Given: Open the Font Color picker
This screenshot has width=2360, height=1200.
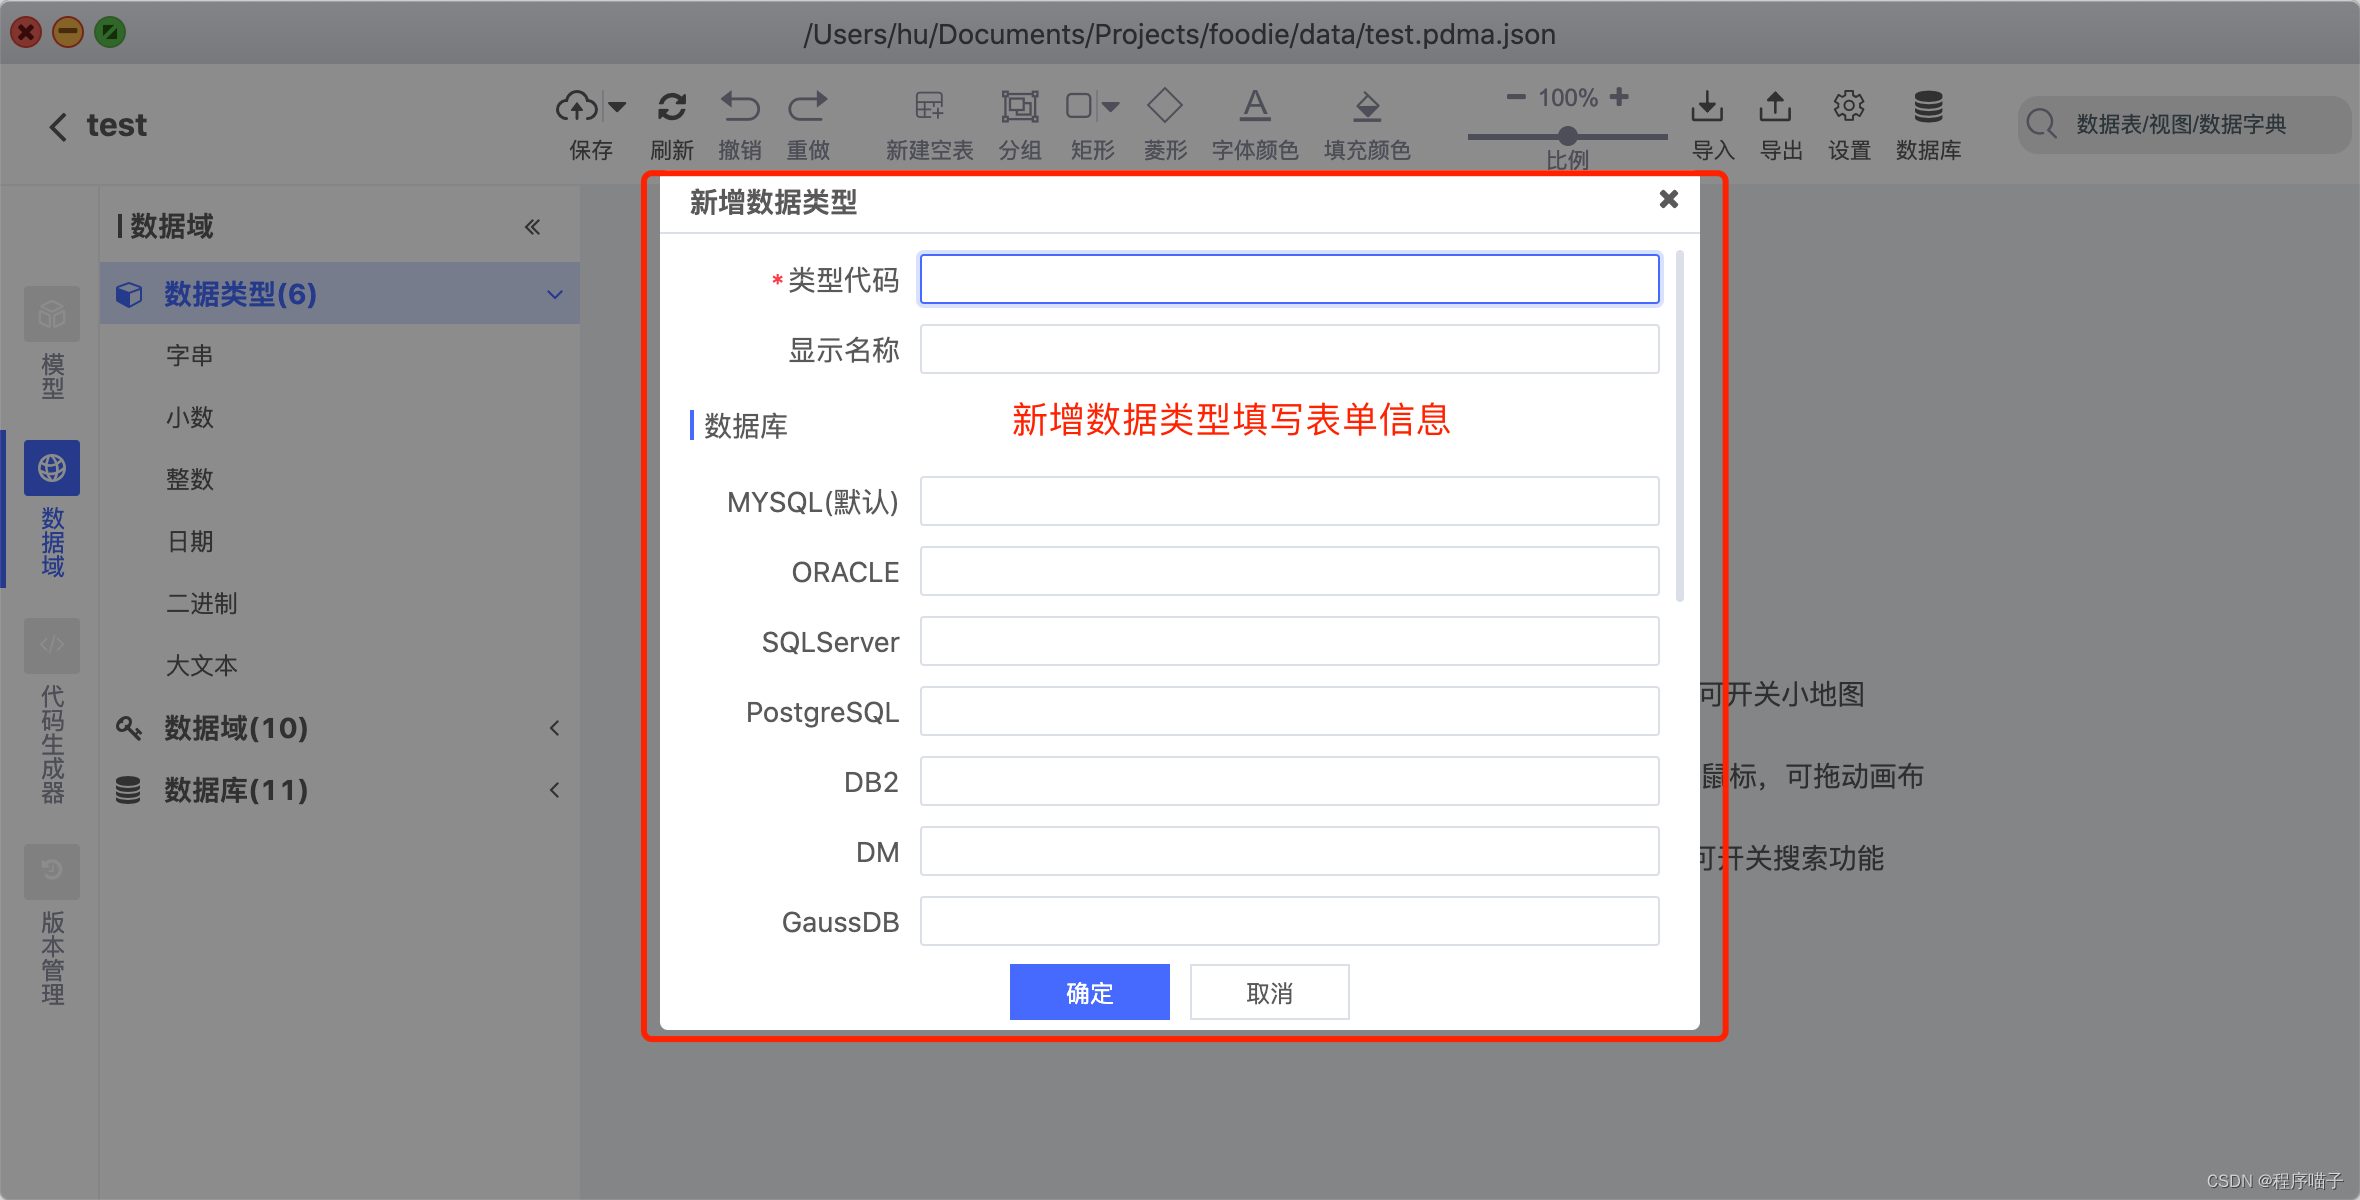Looking at the screenshot, I should (1255, 106).
